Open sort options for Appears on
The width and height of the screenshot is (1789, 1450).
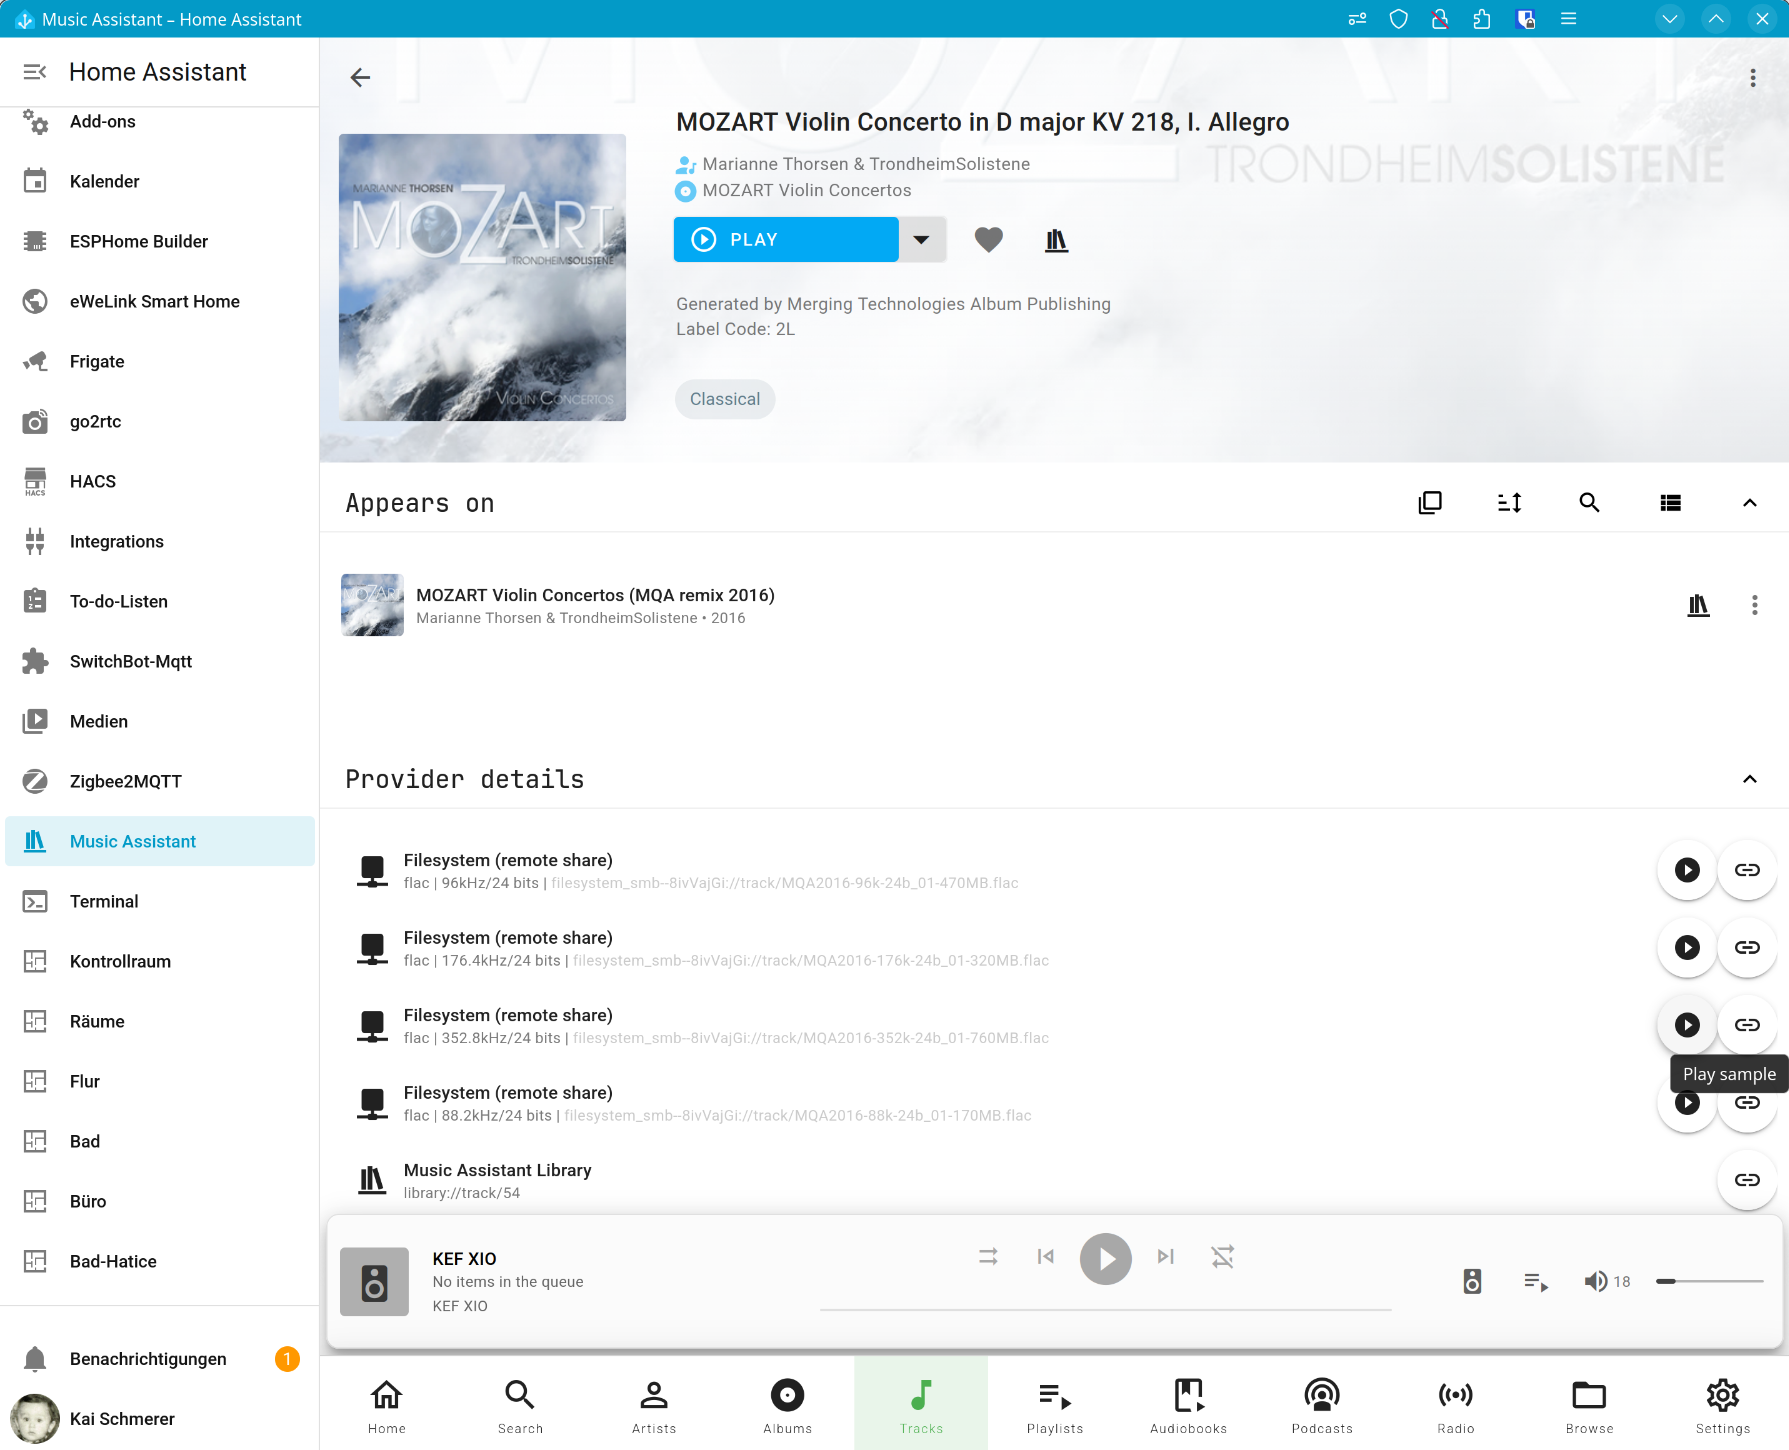tap(1510, 503)
